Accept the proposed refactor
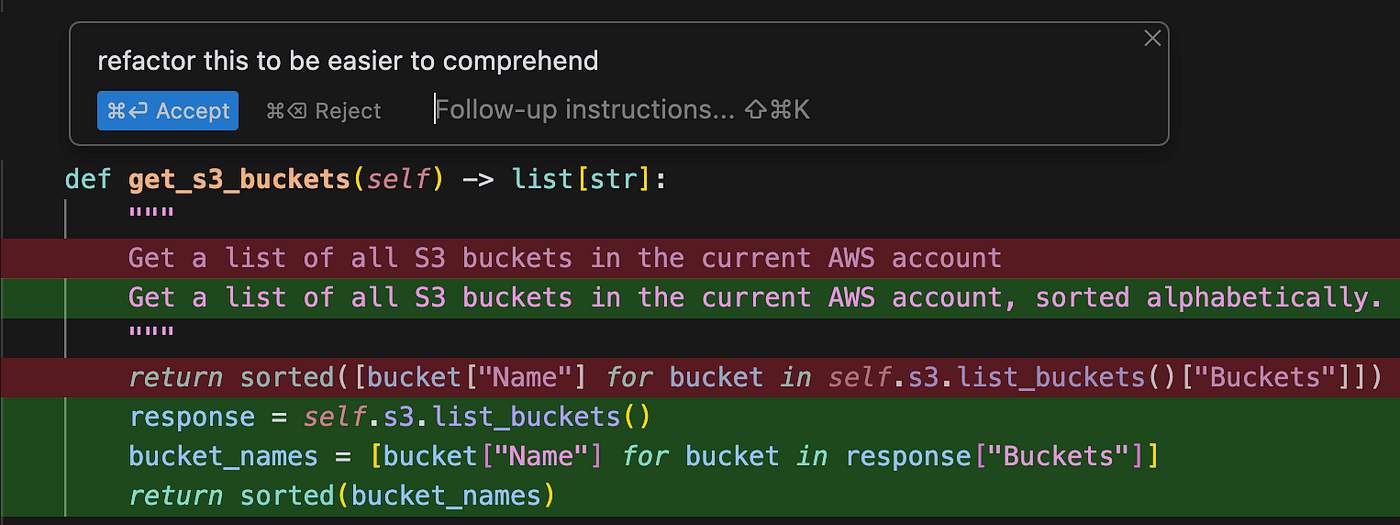 pos(168,111)
